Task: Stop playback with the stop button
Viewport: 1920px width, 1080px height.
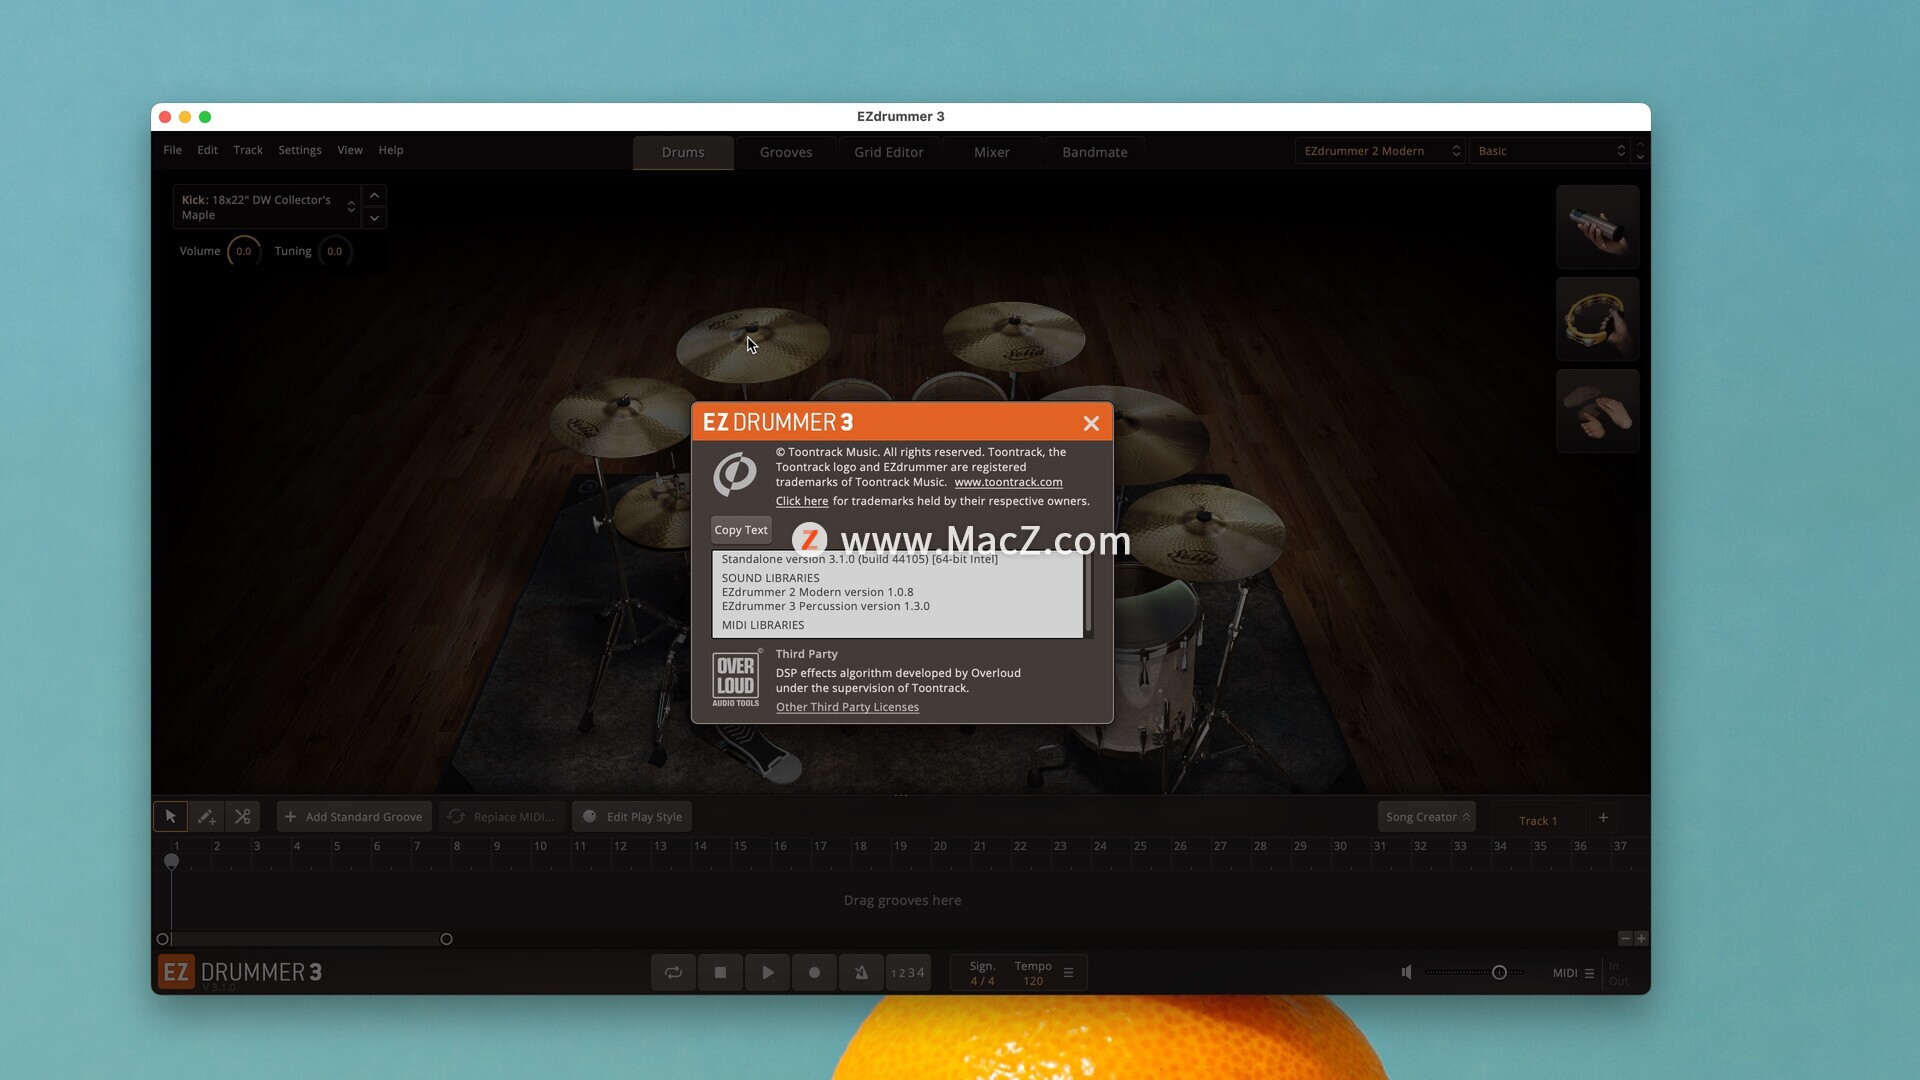Action: [720, 972]
